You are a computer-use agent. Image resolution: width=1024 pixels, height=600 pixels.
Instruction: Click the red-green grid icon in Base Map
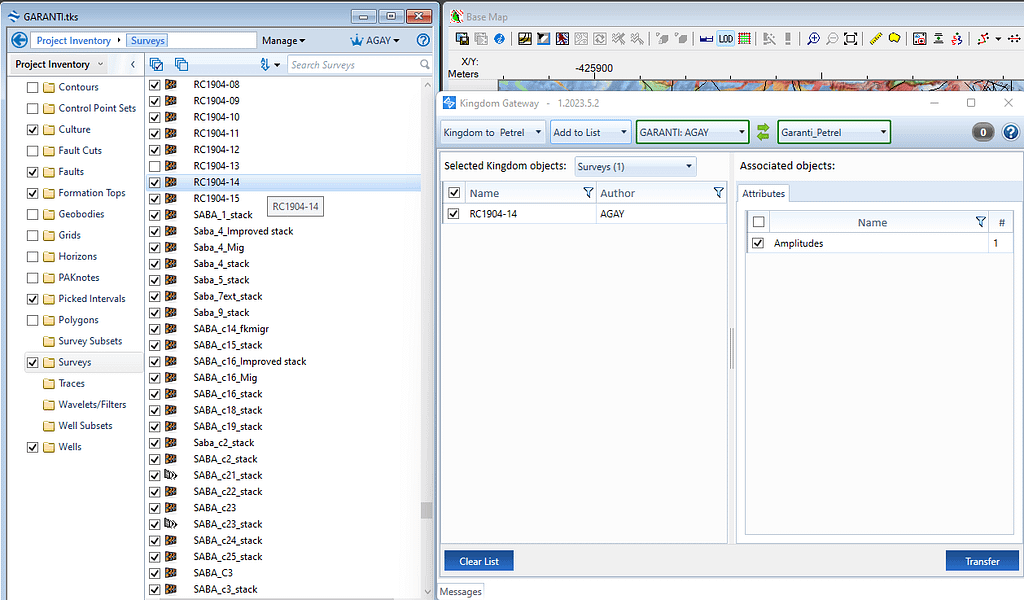tap(744, 39)
